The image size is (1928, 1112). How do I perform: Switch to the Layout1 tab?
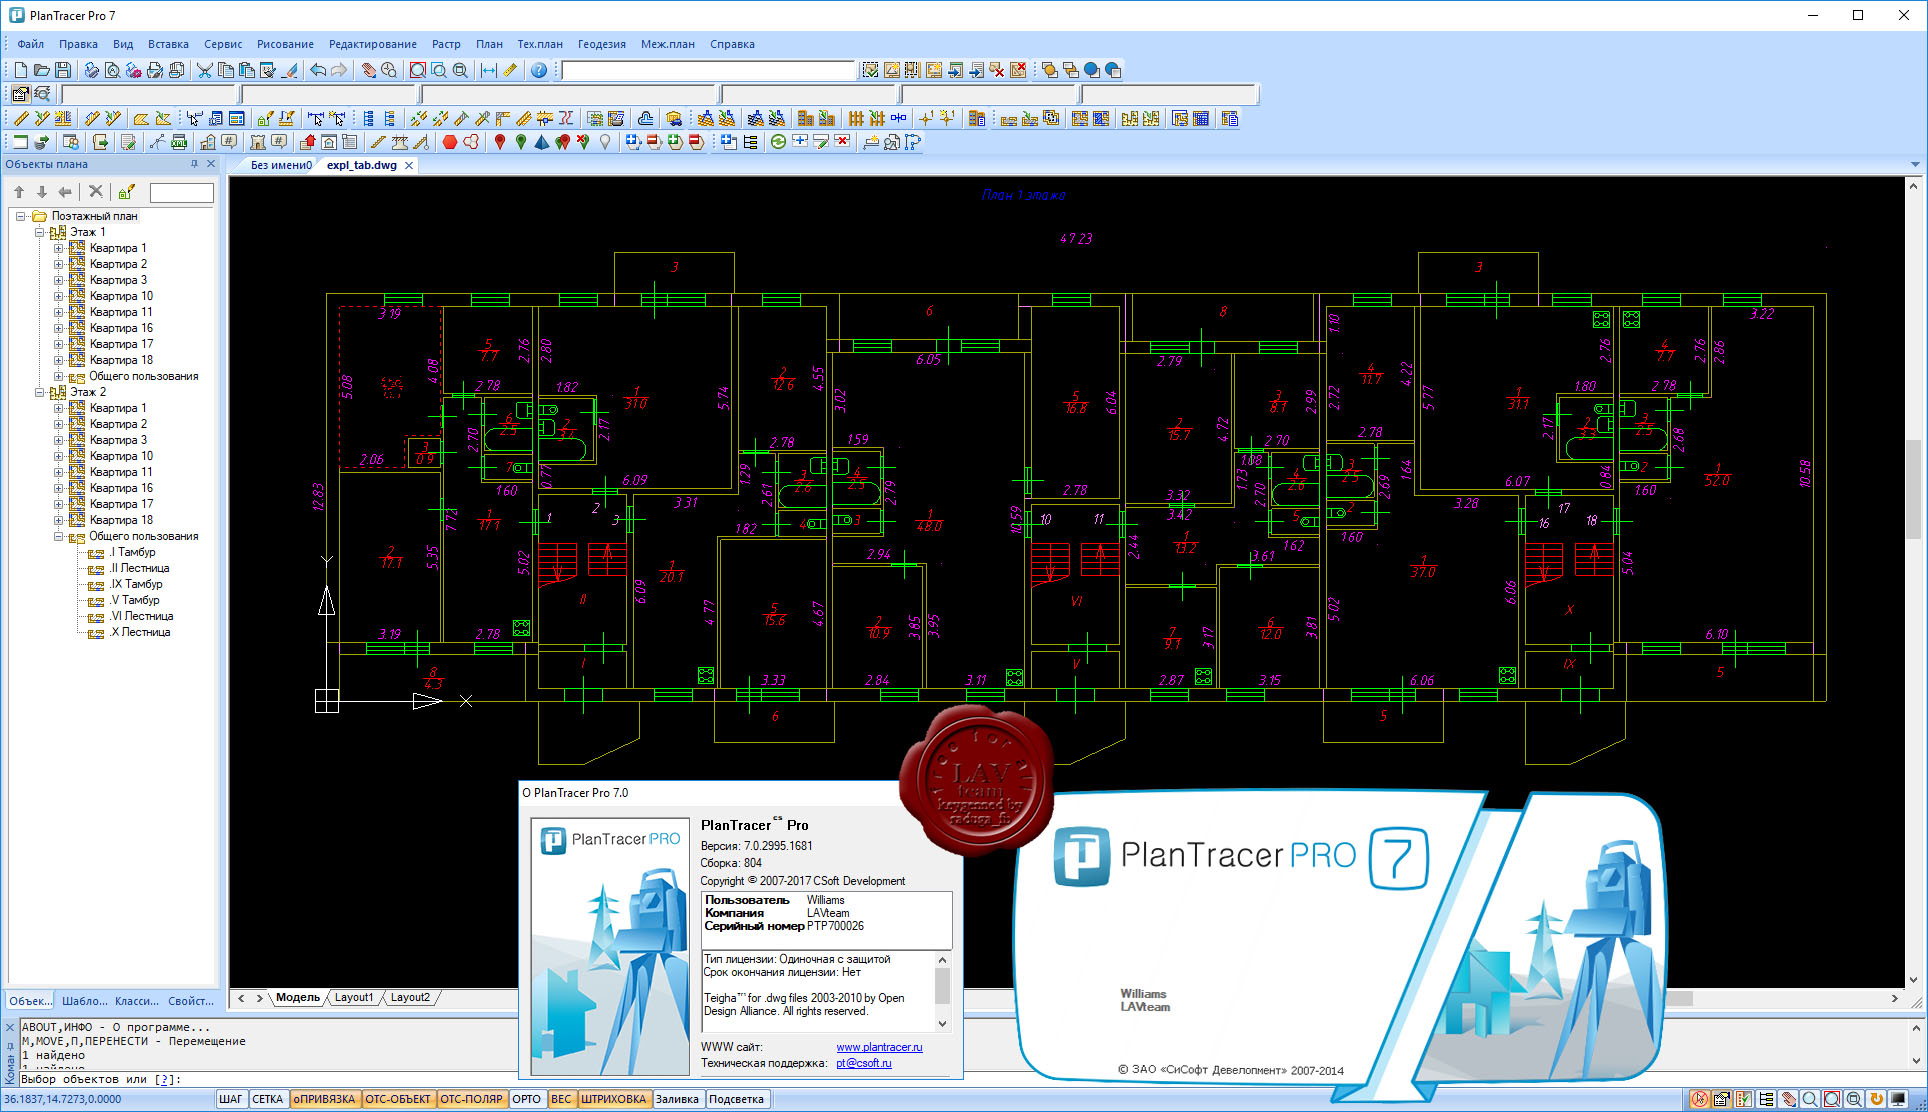[354, 998]
